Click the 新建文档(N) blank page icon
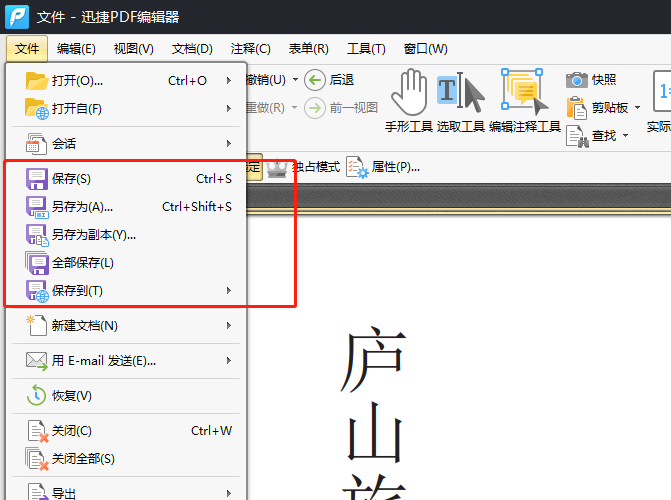This screenshot has height=500, width=671. pyautogui.click(x=36, y=325)
